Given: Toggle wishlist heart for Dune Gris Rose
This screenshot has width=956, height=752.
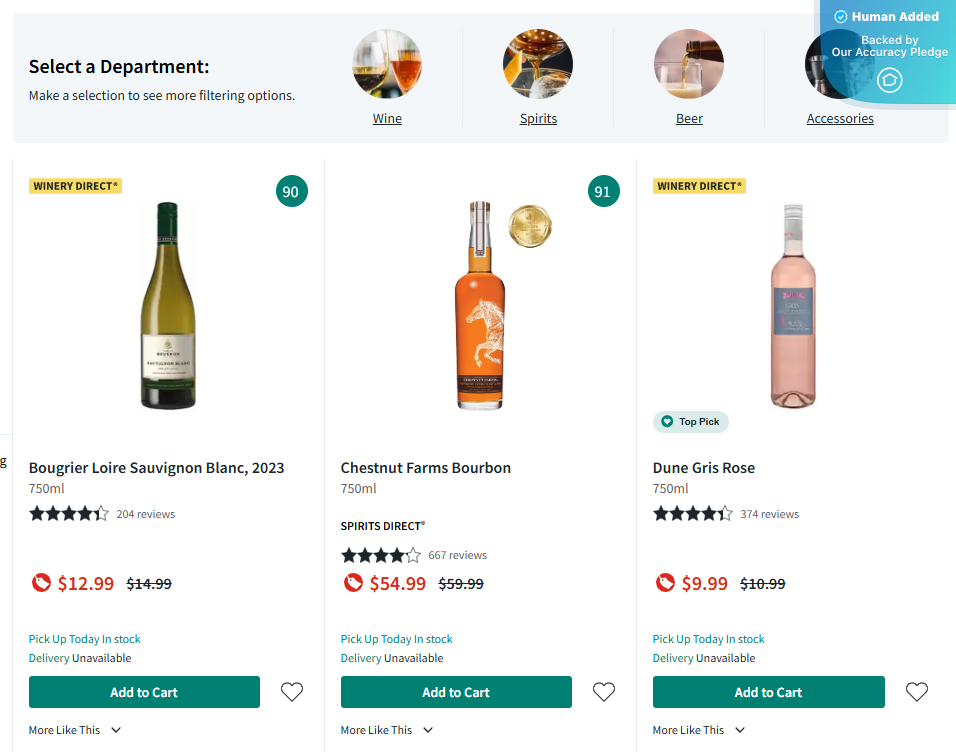Looking at the screenshot, I should point(916,691).
